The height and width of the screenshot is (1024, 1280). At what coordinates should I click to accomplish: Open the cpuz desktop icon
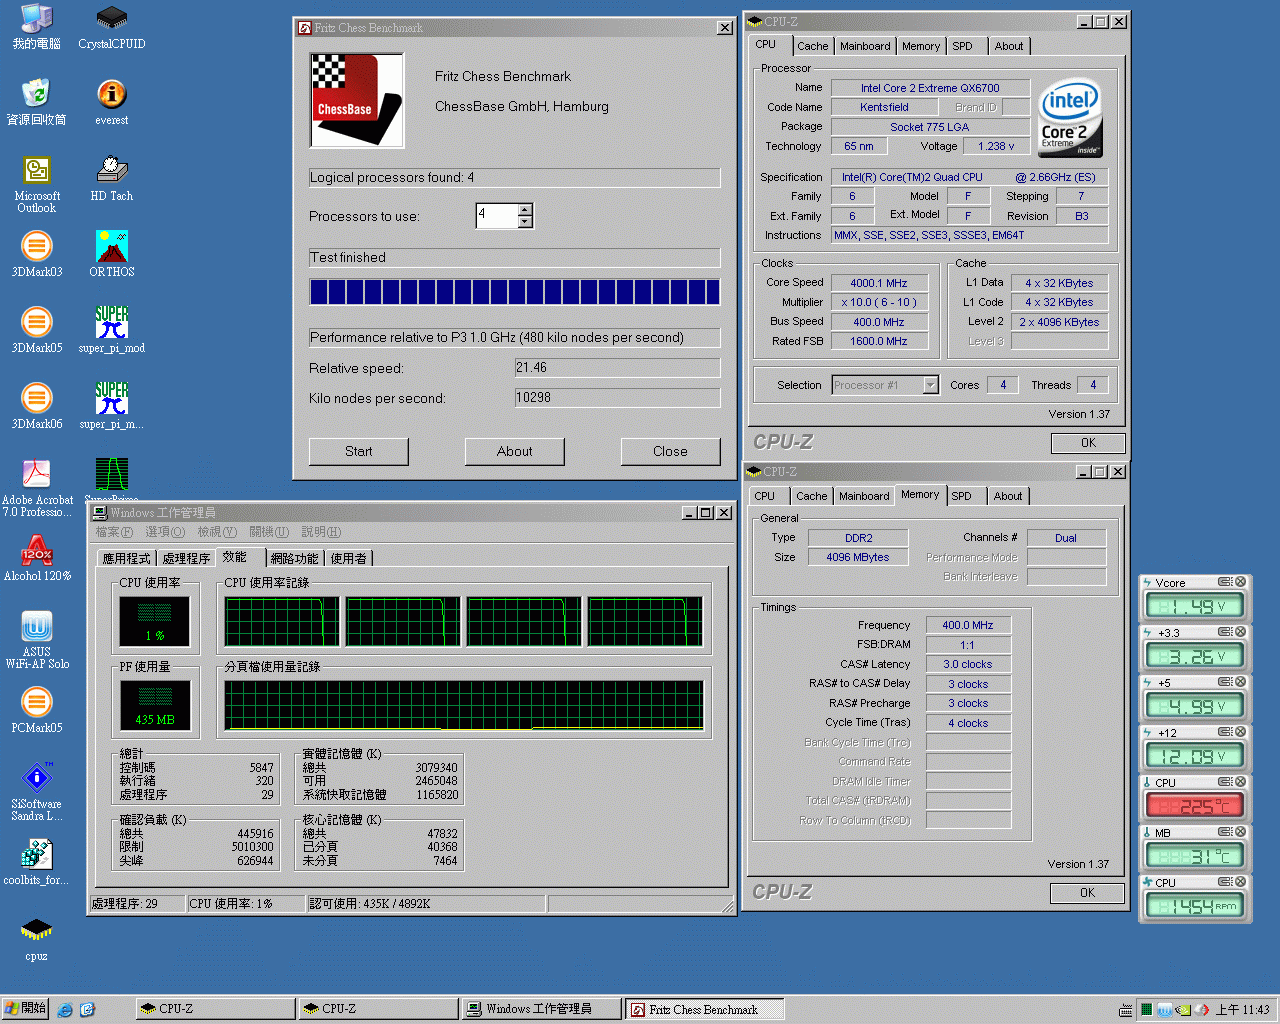(37, 939)
